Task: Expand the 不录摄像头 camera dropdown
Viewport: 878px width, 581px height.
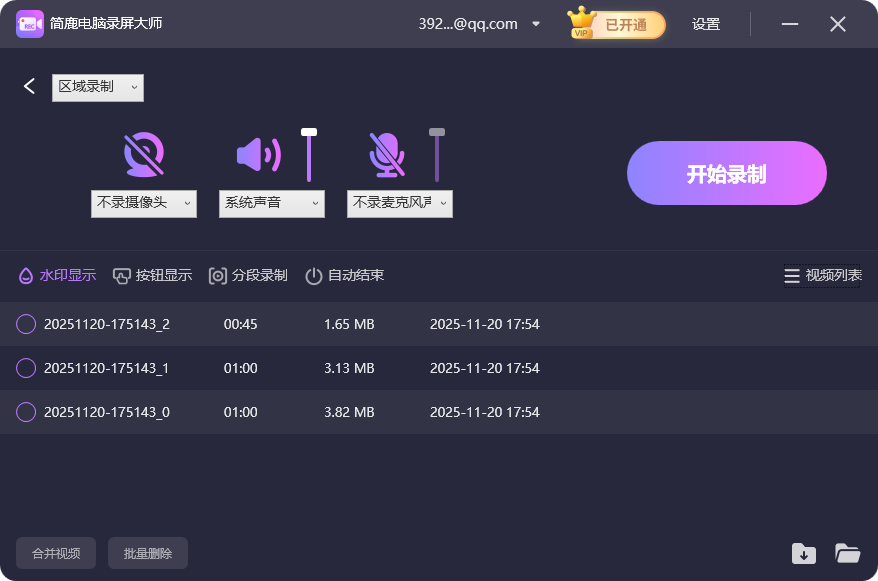Action: 143,203
